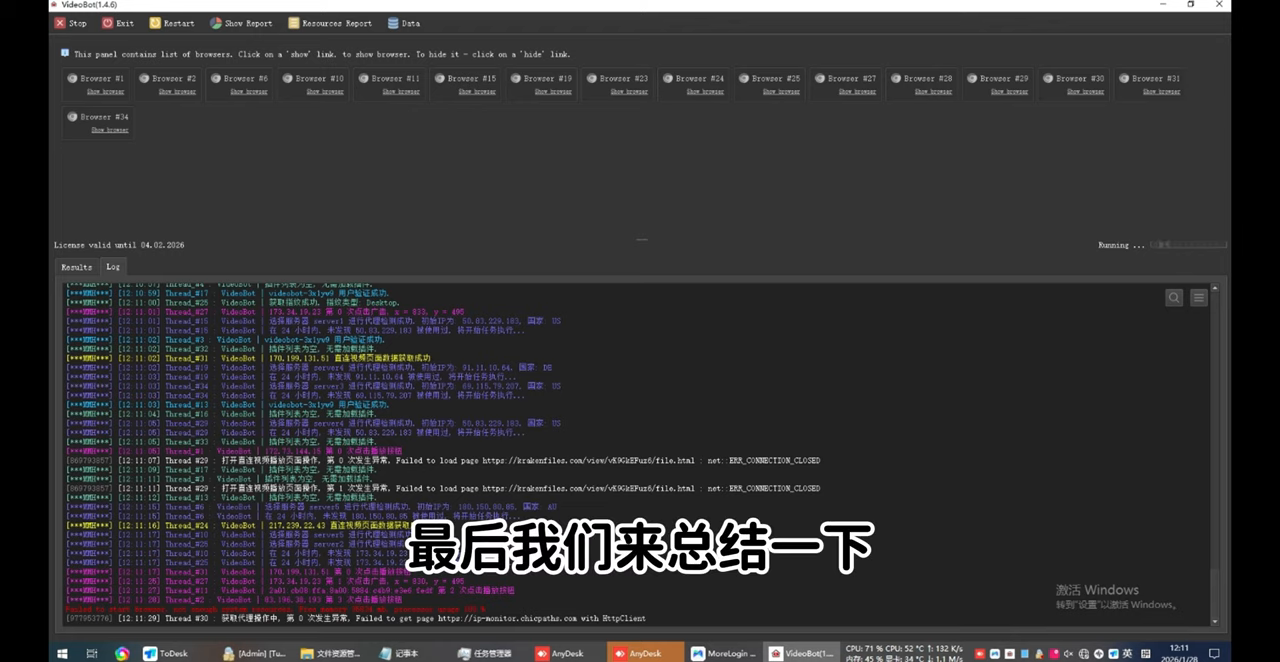Click Show browser link under Browser #11
This screenshot has height=662, width=1280.
coord(401,92)
